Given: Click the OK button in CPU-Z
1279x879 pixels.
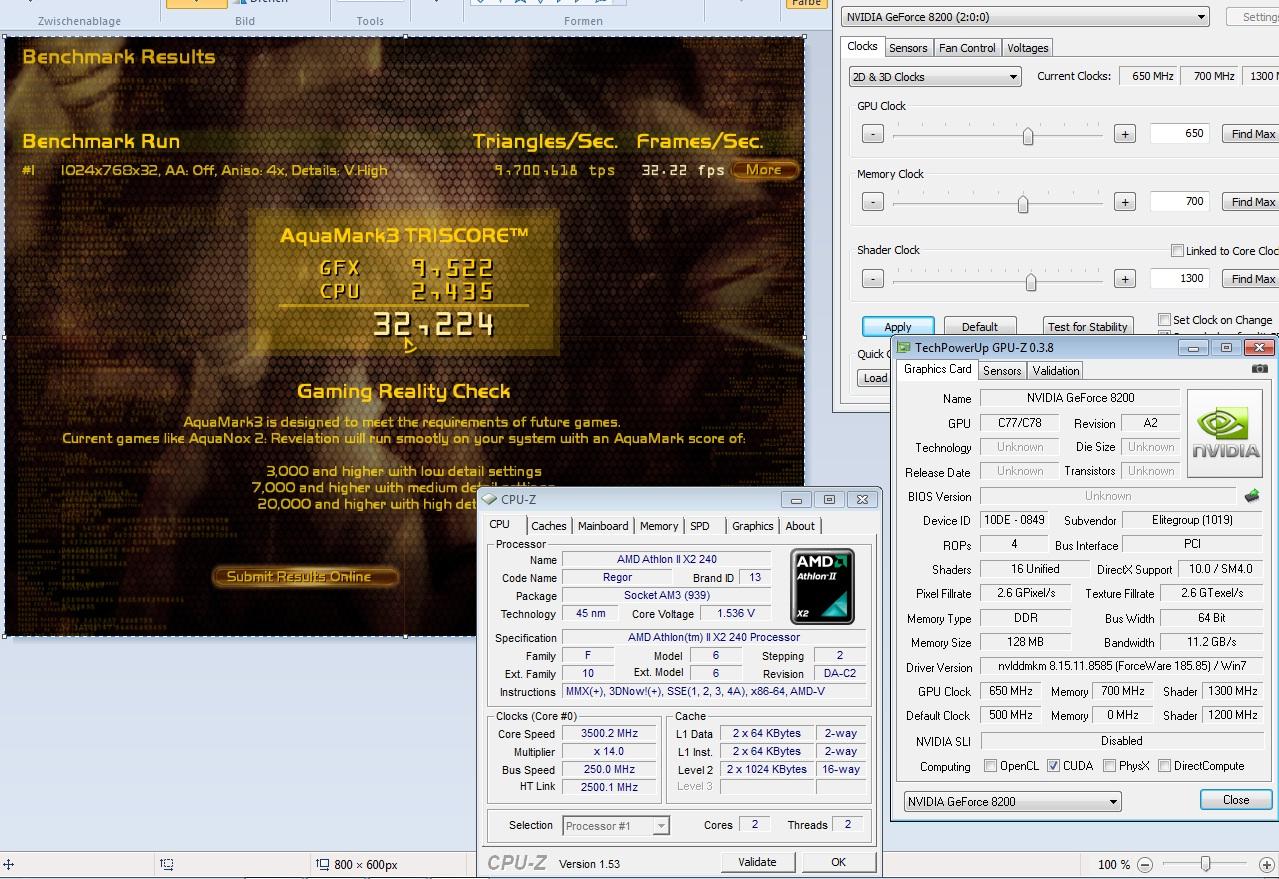Looking at the screenshot, I should click(838, 862).
